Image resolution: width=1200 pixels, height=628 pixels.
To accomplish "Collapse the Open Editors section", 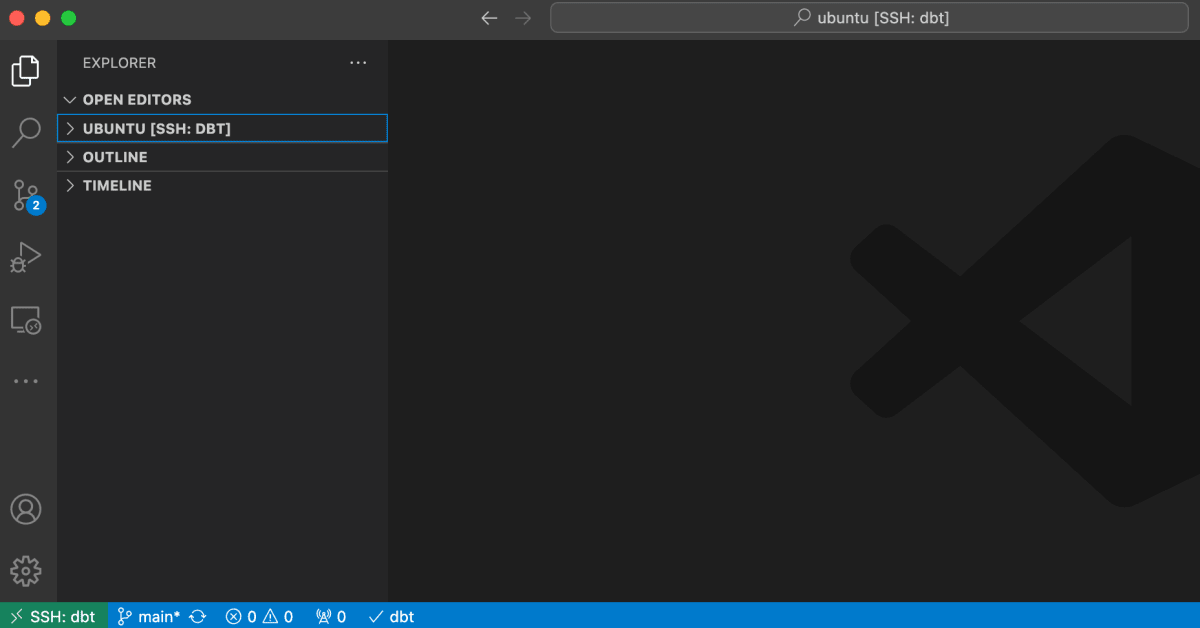I will [x=222, y=100].
